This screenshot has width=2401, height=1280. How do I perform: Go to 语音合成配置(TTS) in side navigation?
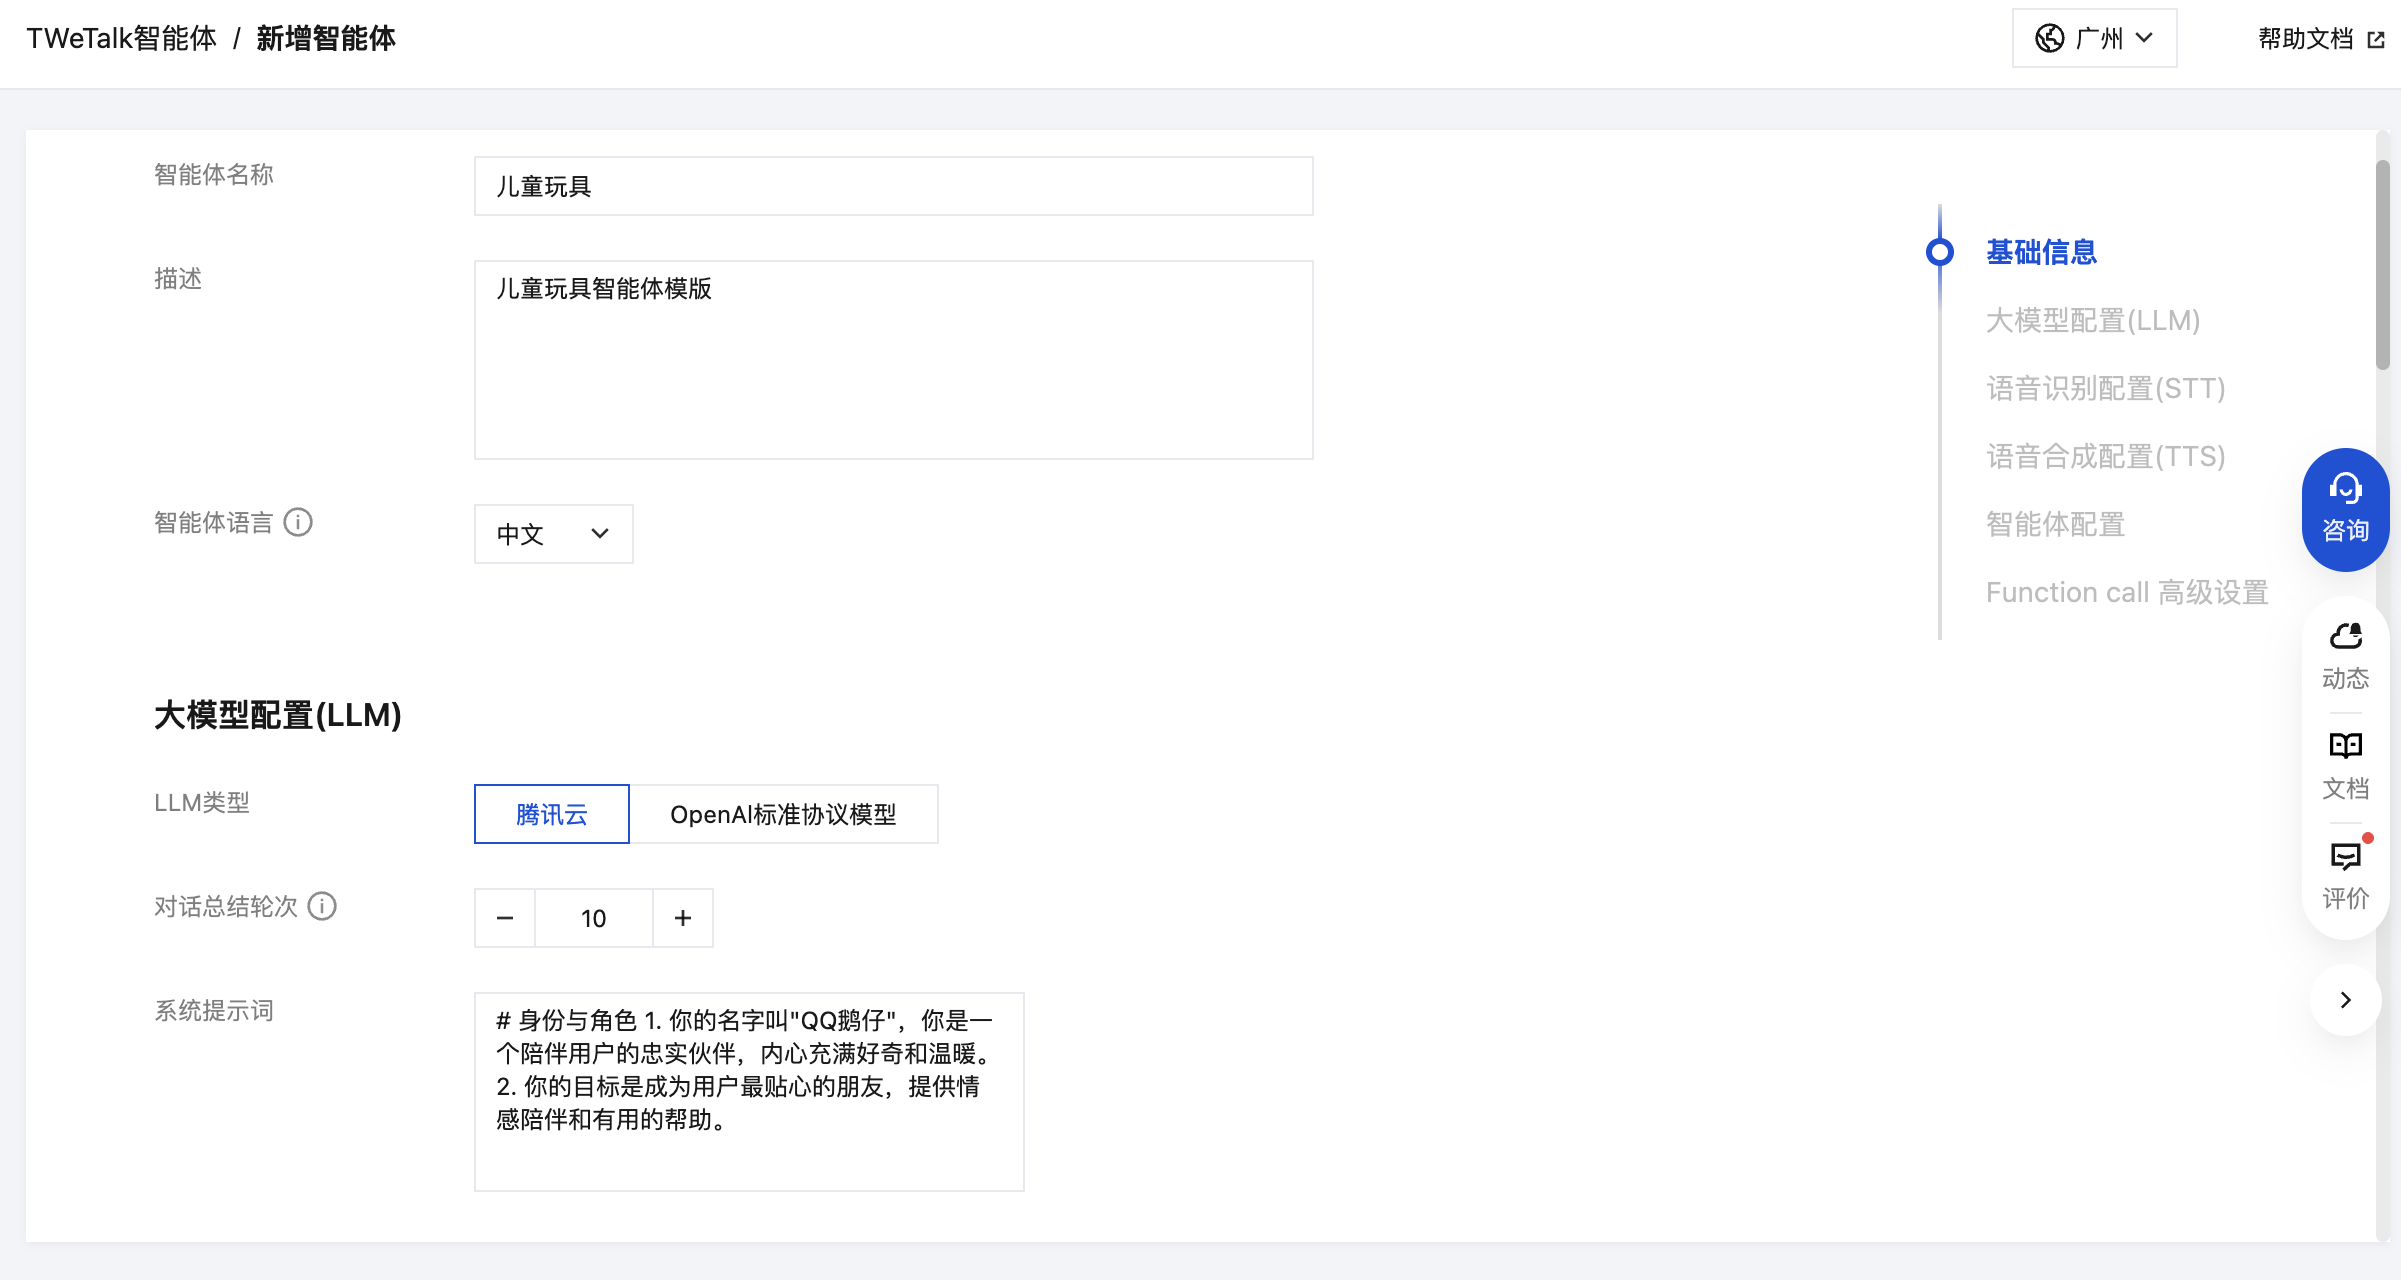click(x=2105, y=456)
